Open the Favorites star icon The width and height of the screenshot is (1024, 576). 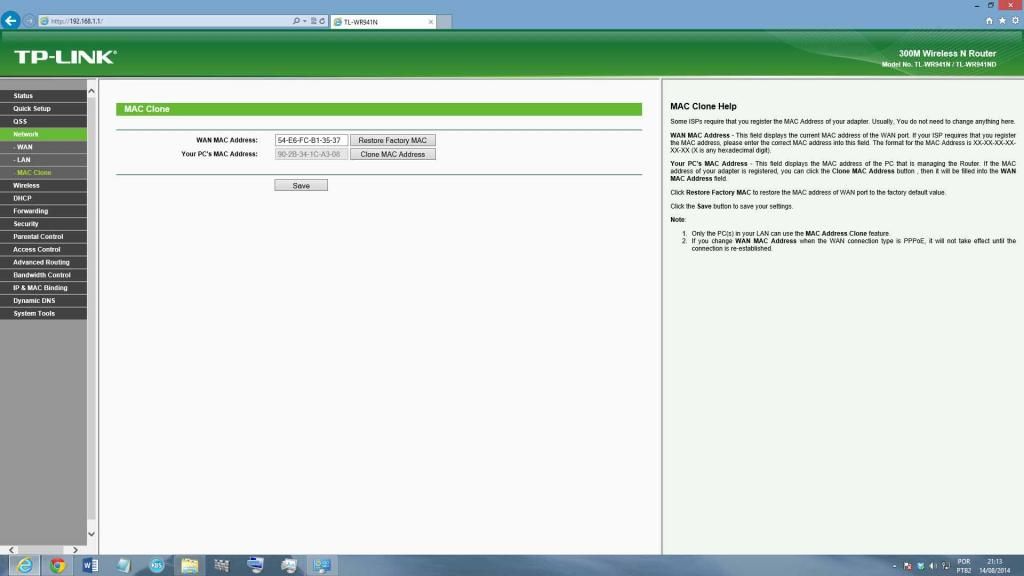pos(1002,21)
